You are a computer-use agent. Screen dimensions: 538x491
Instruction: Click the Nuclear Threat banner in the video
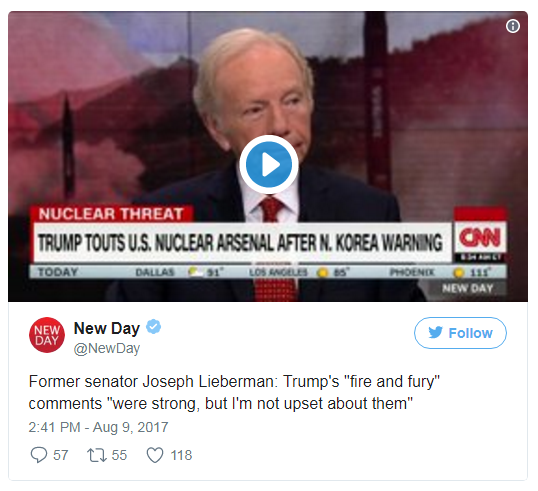pos(111,214)
